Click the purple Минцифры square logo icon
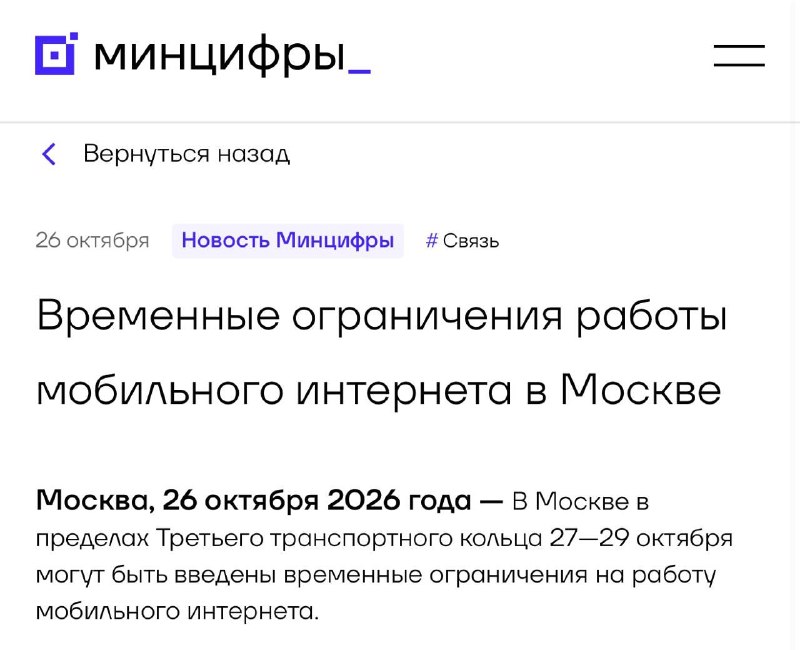800x650 pixels. coord(55,55)
